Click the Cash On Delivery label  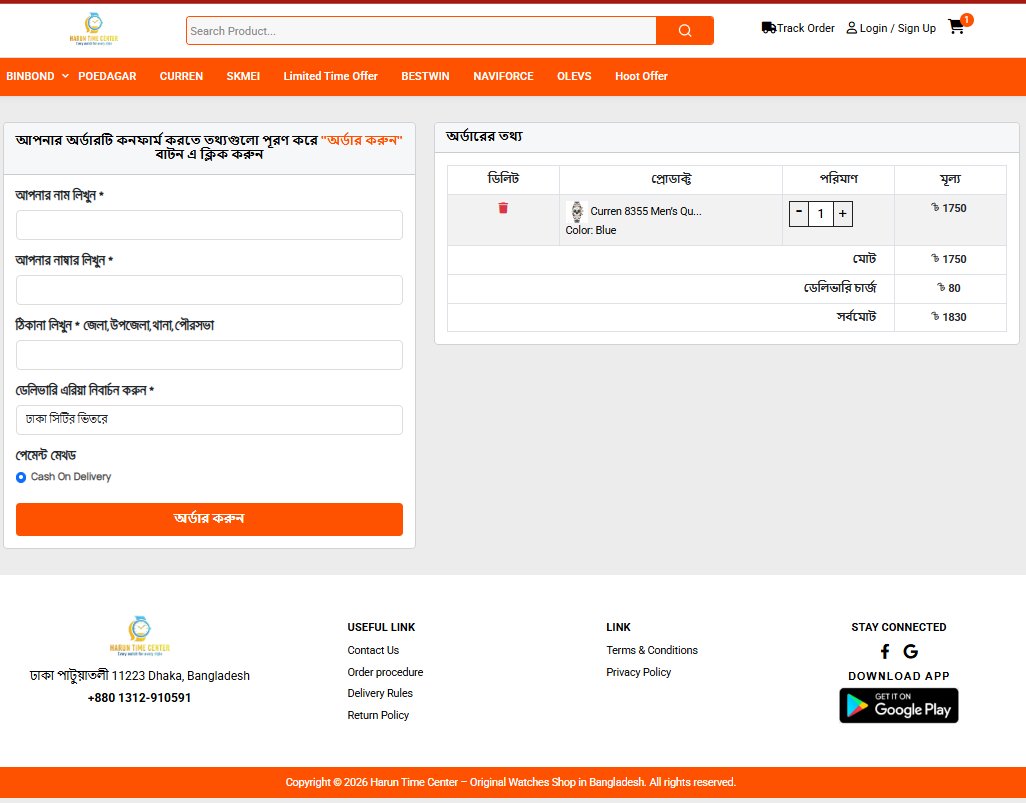[x=71, y=476]
